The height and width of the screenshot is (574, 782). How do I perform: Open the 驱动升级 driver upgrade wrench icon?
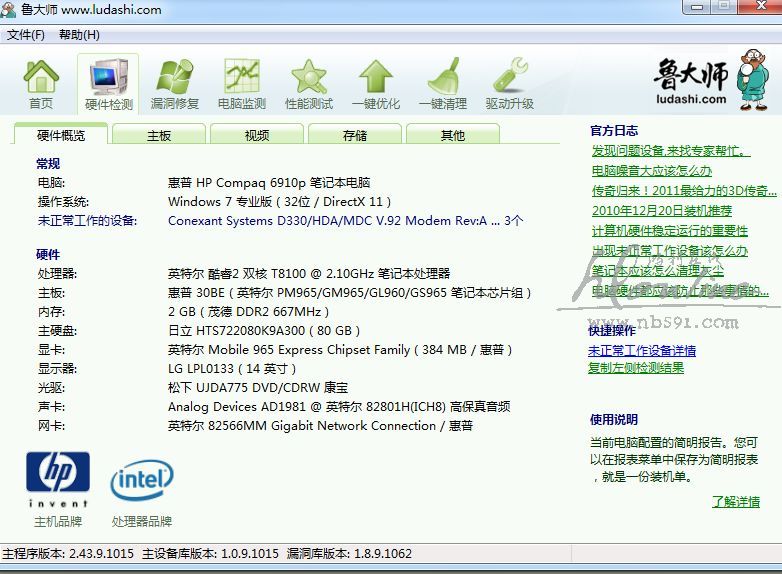(x=510, y=84)
